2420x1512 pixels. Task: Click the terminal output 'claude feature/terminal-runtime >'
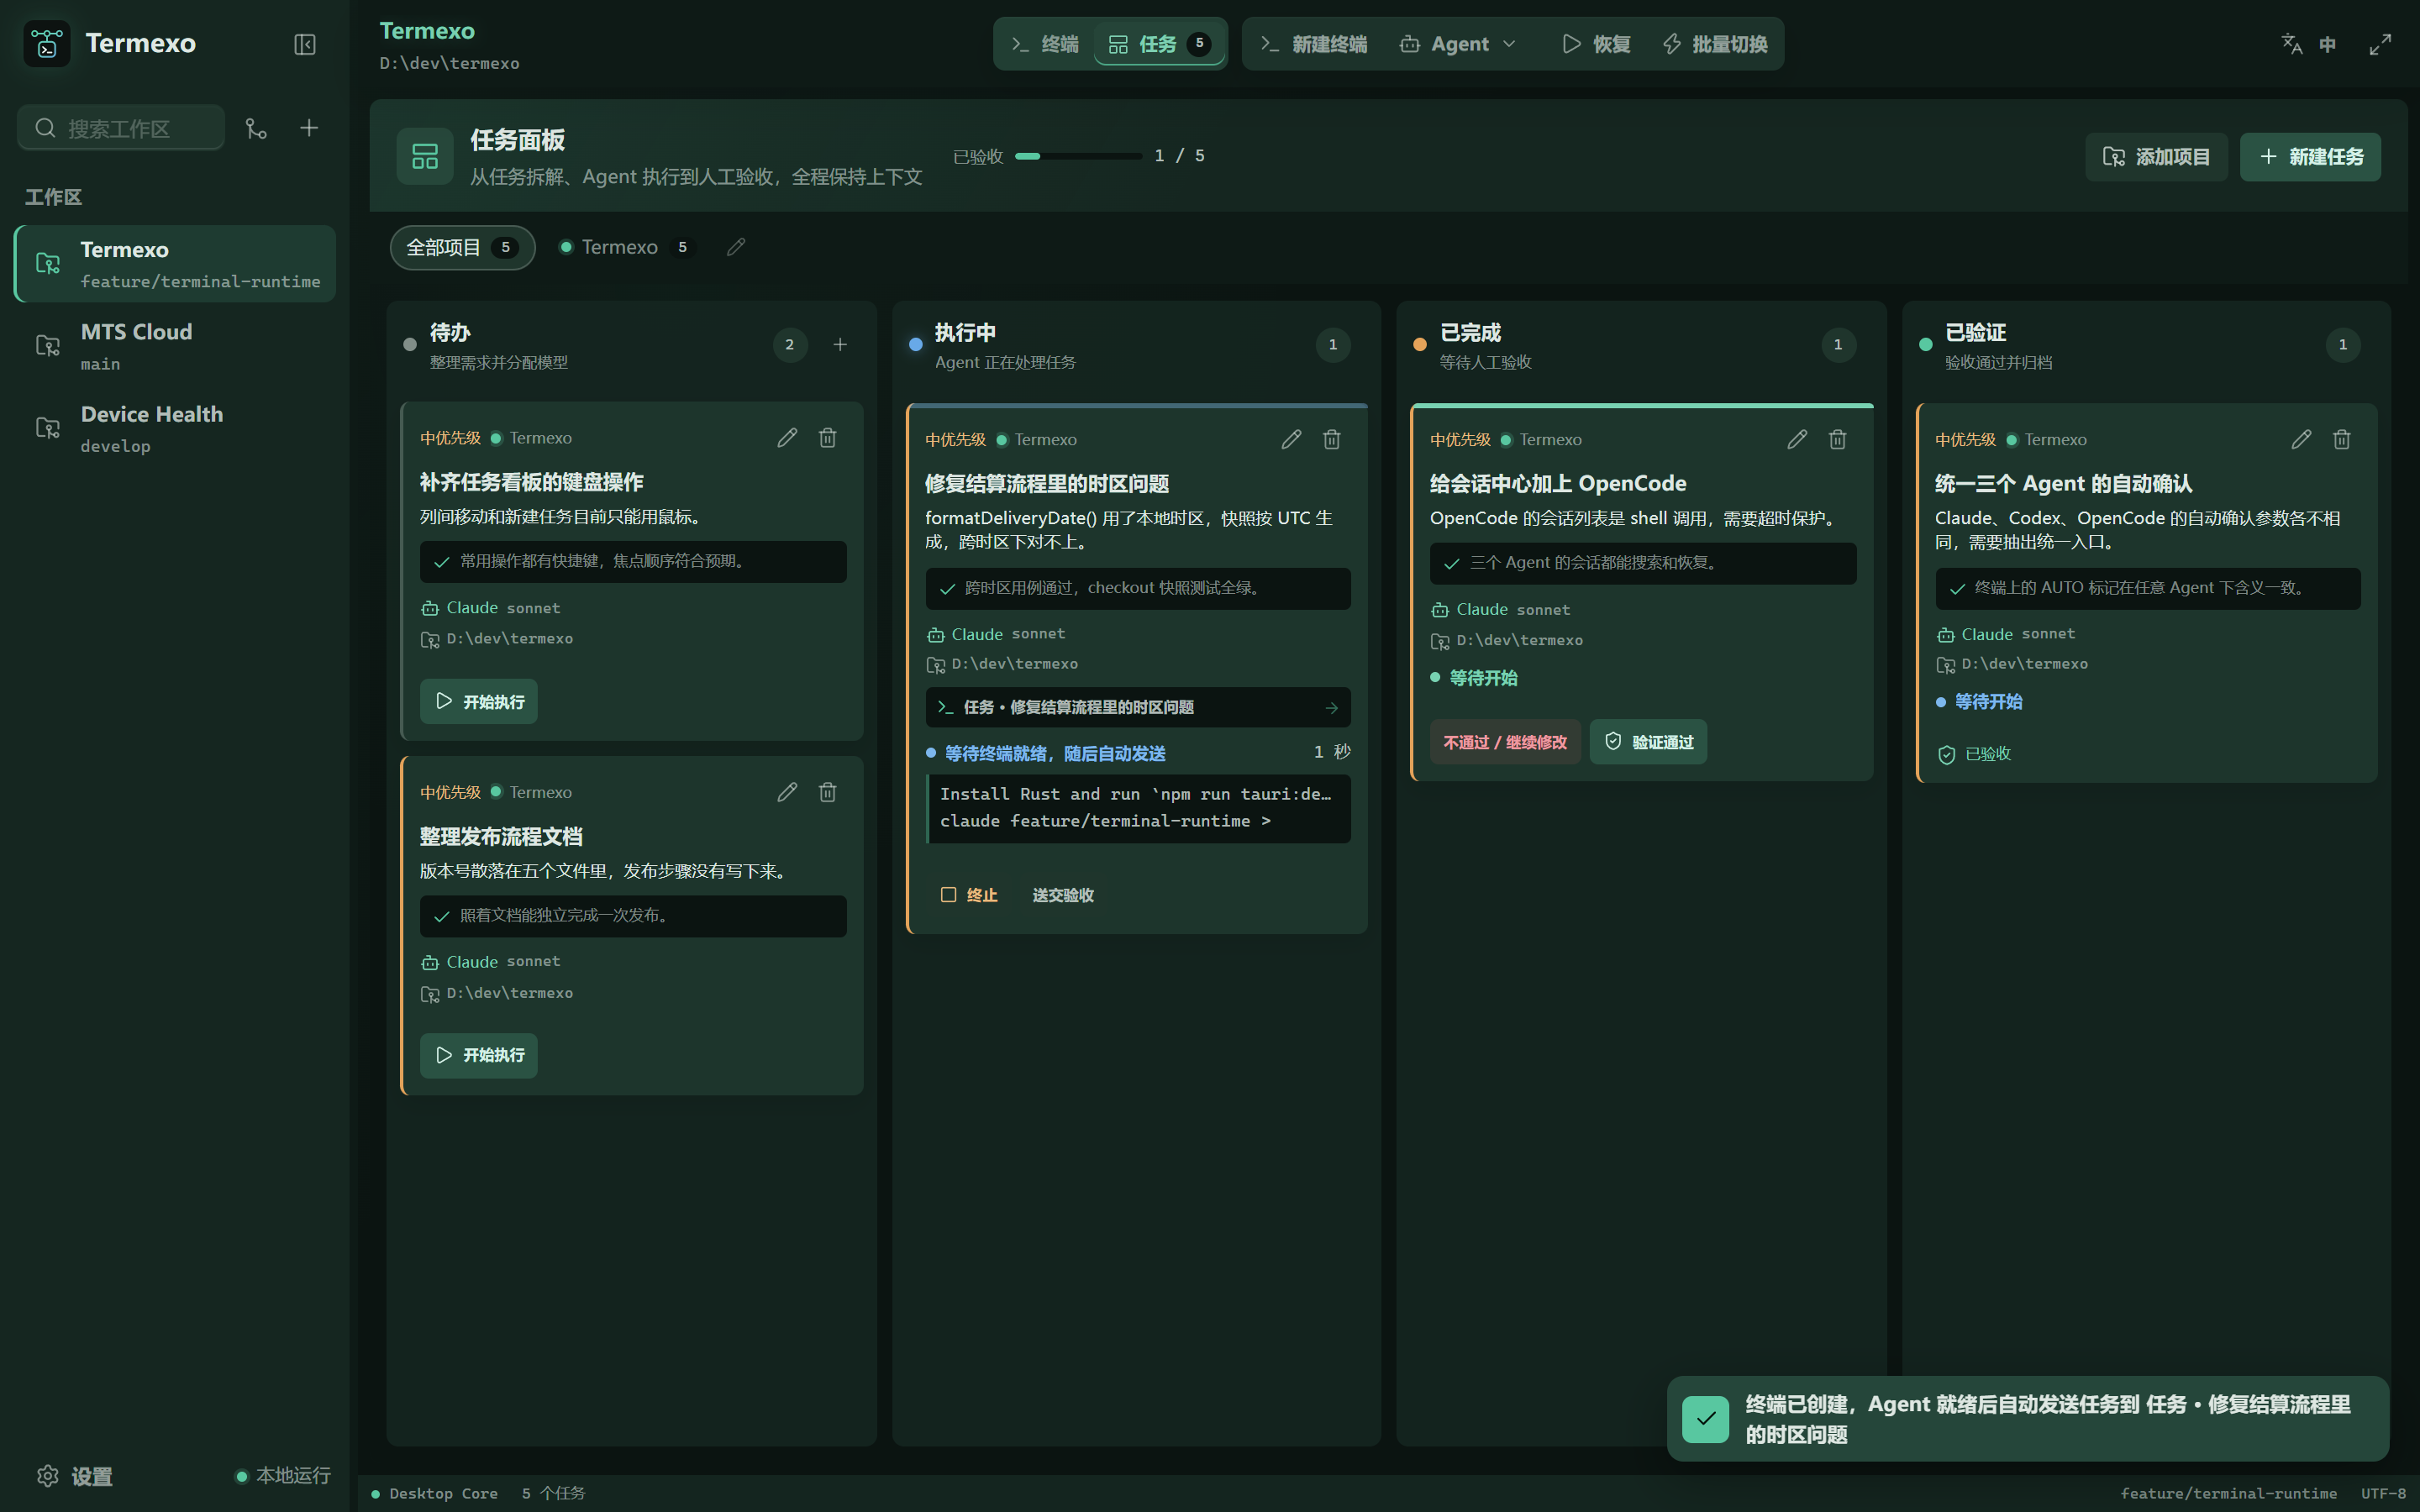coord(1105,821)
